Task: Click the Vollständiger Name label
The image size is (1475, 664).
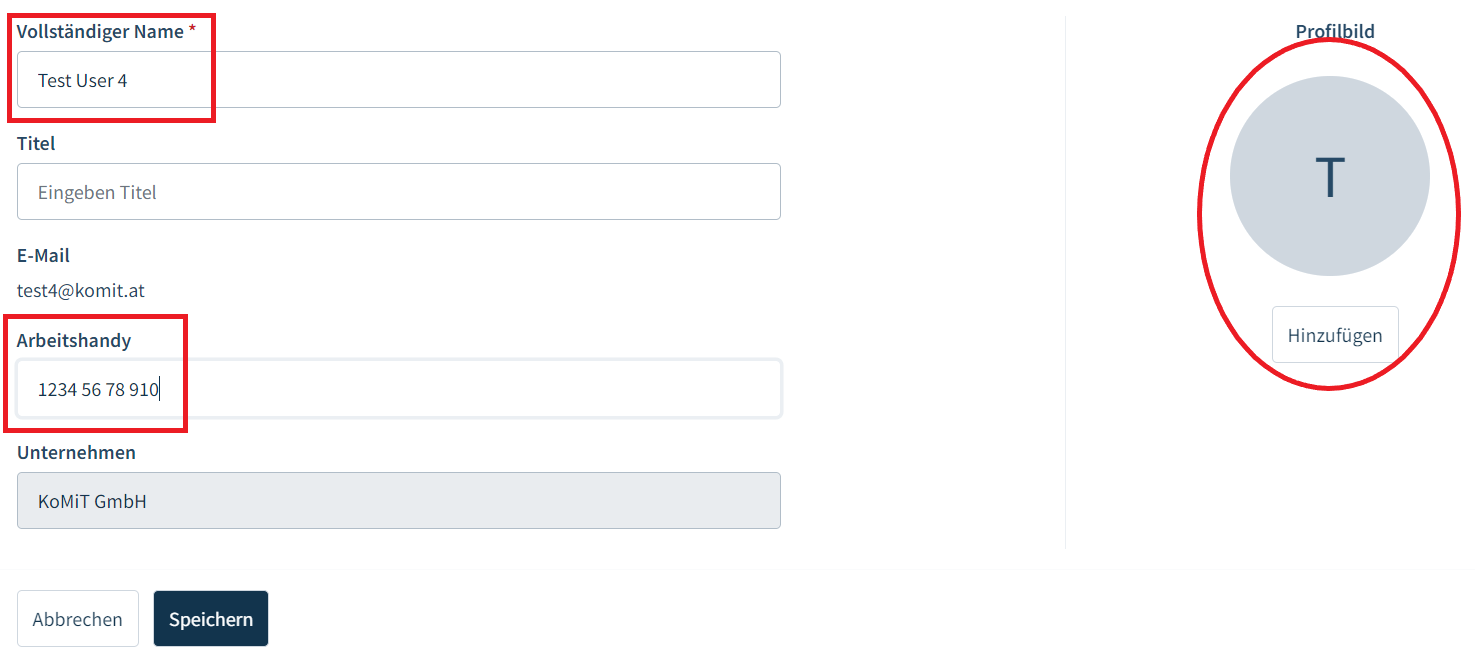Action: 100,31
